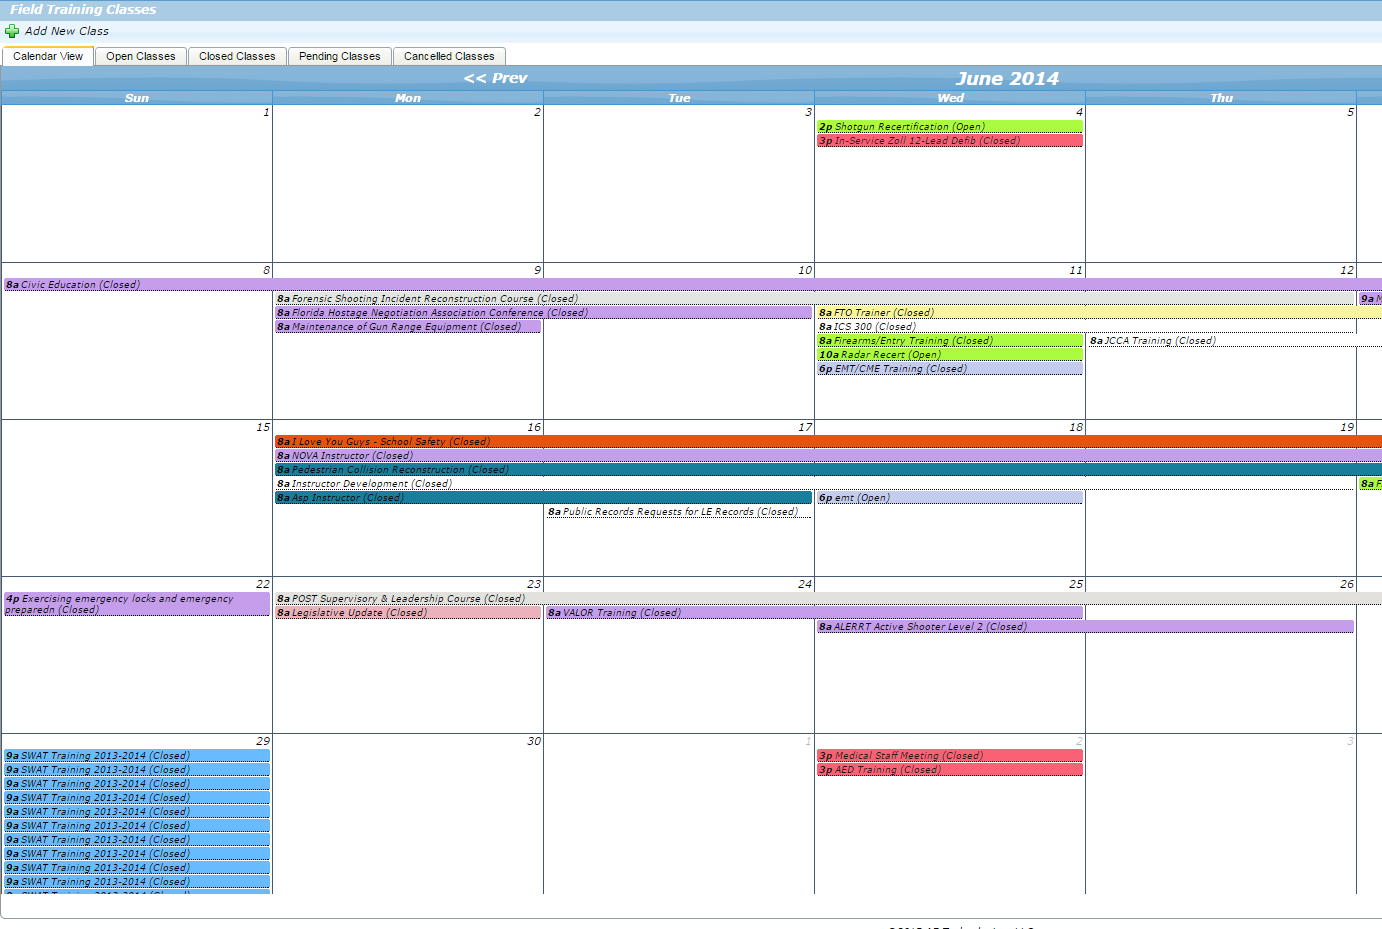Open the Closed Classes tab
1382x929 pixels.
[x=237, y=57]
